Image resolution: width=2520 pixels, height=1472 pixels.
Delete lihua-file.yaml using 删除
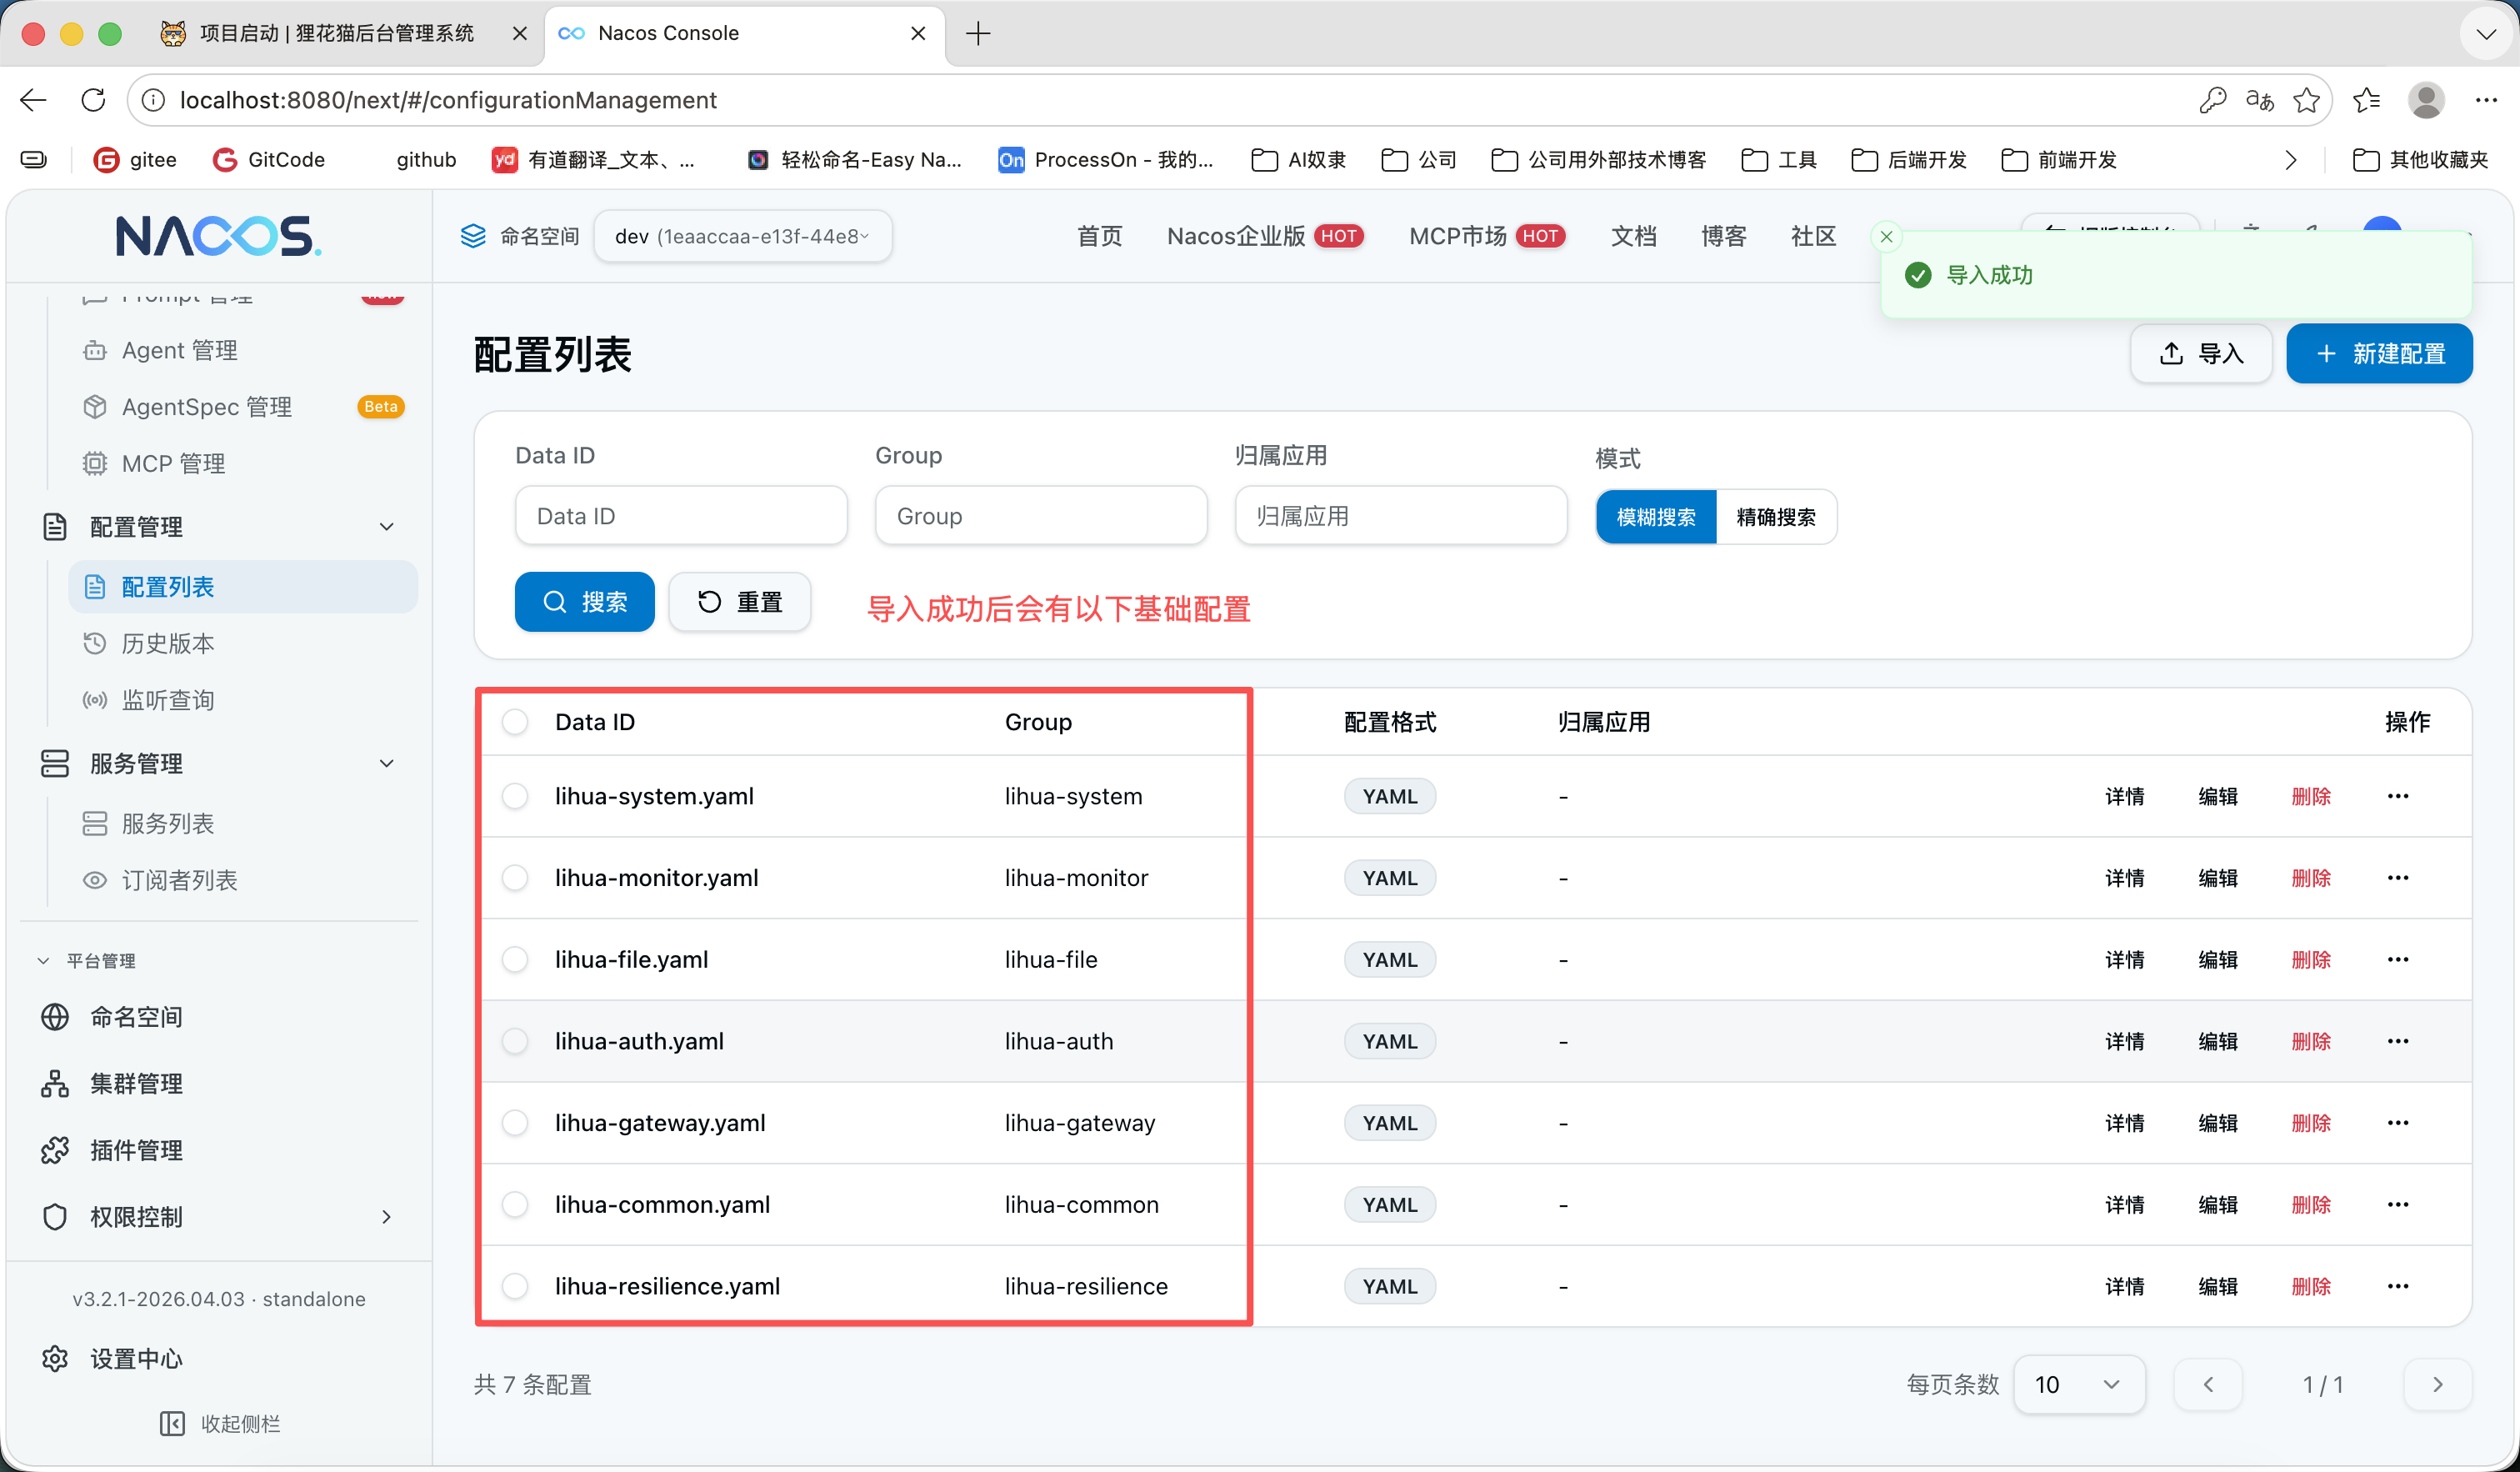coord(2311,960)
